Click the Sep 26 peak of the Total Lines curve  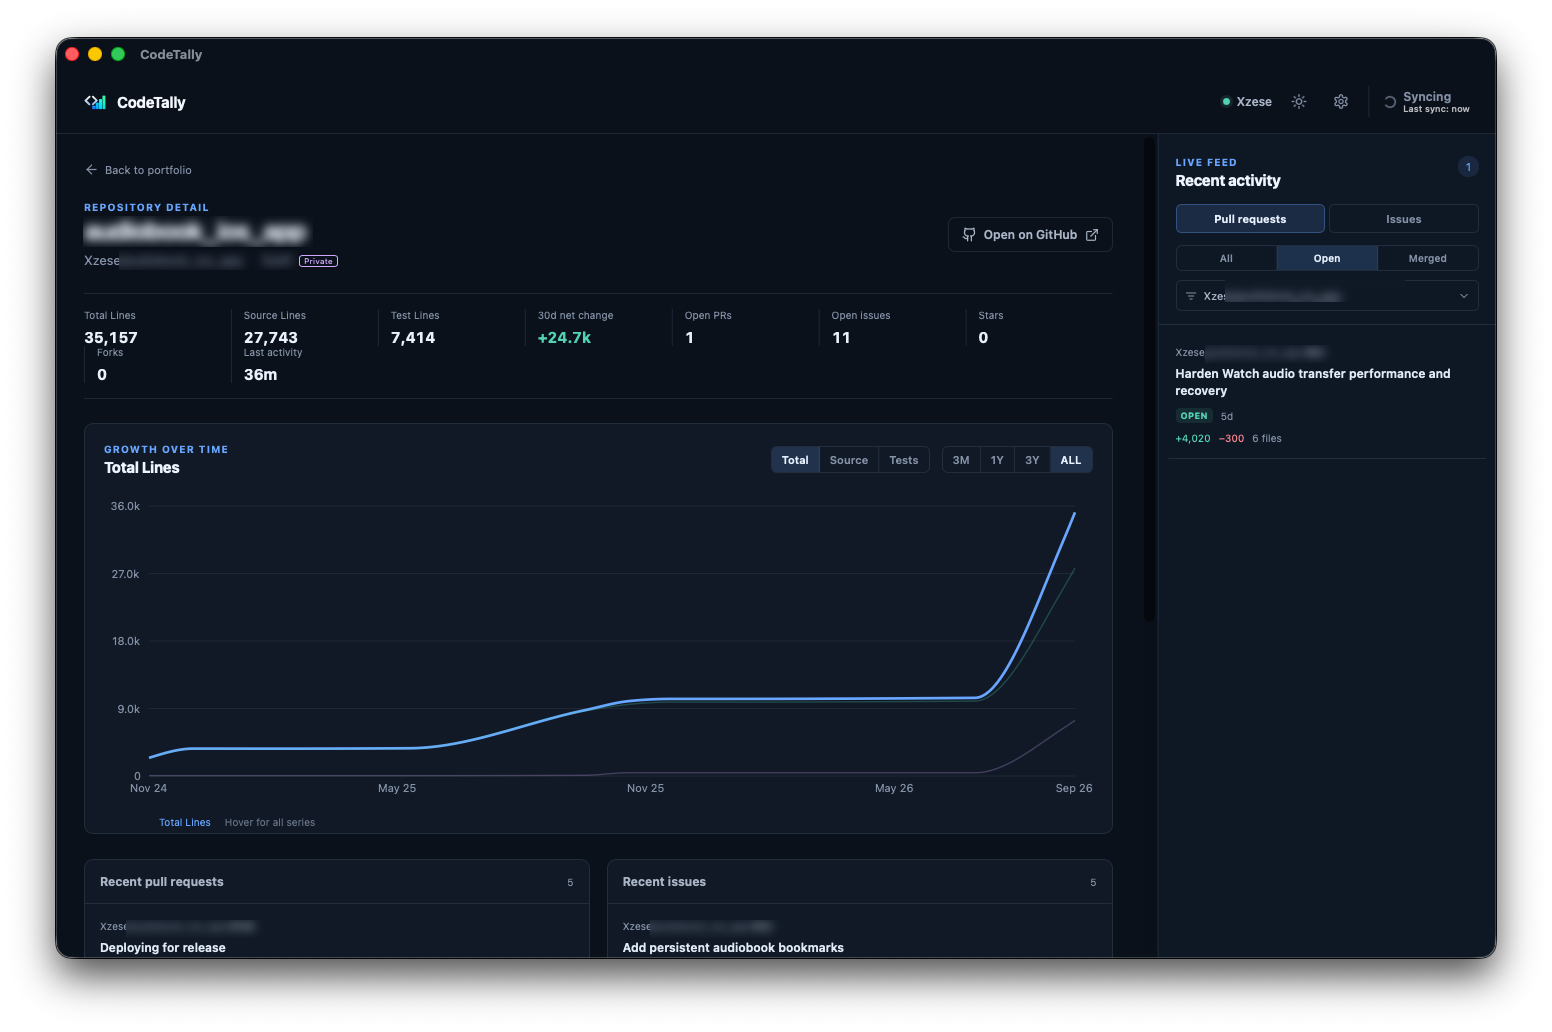(1075, 513)
